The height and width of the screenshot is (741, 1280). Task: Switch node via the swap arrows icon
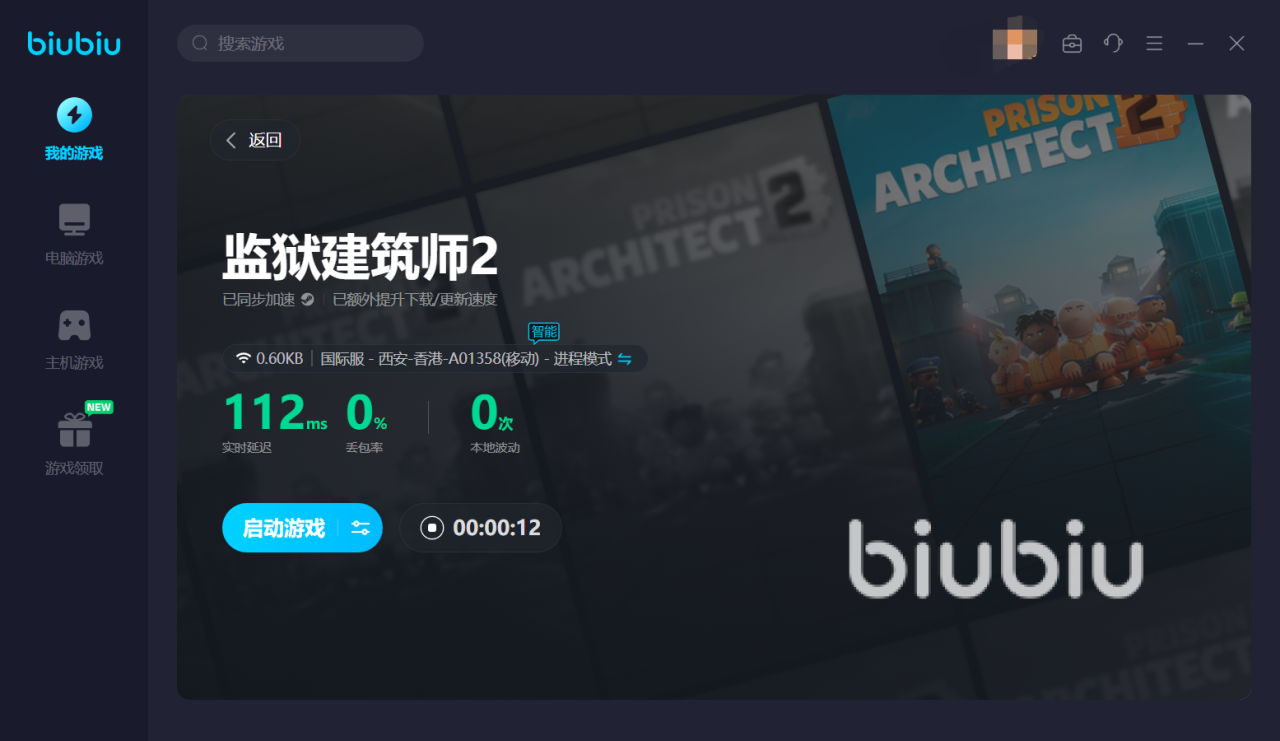[625, 359]
